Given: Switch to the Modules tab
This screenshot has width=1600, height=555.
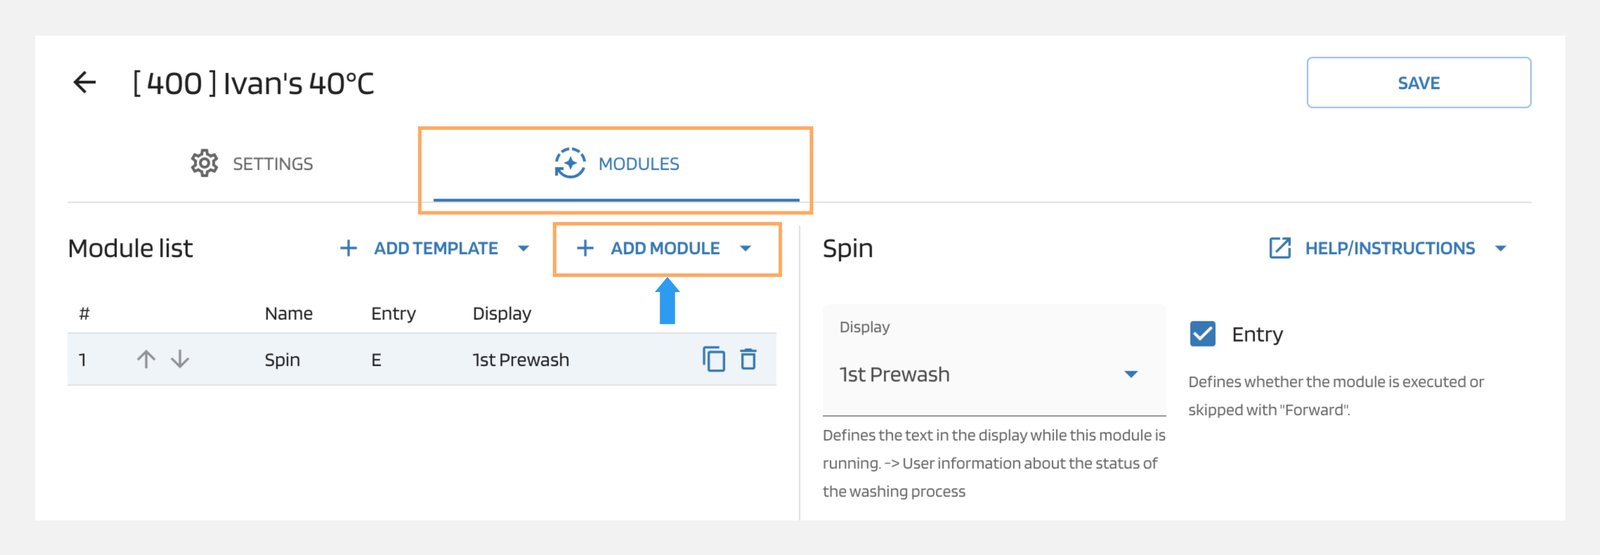Looking at the screenshot, I should (x=638, y=164).
